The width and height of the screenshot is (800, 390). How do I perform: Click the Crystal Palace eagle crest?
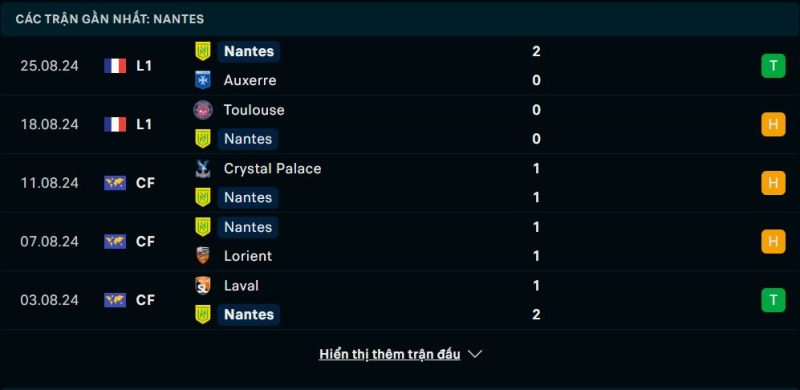(x=203, y=168)
